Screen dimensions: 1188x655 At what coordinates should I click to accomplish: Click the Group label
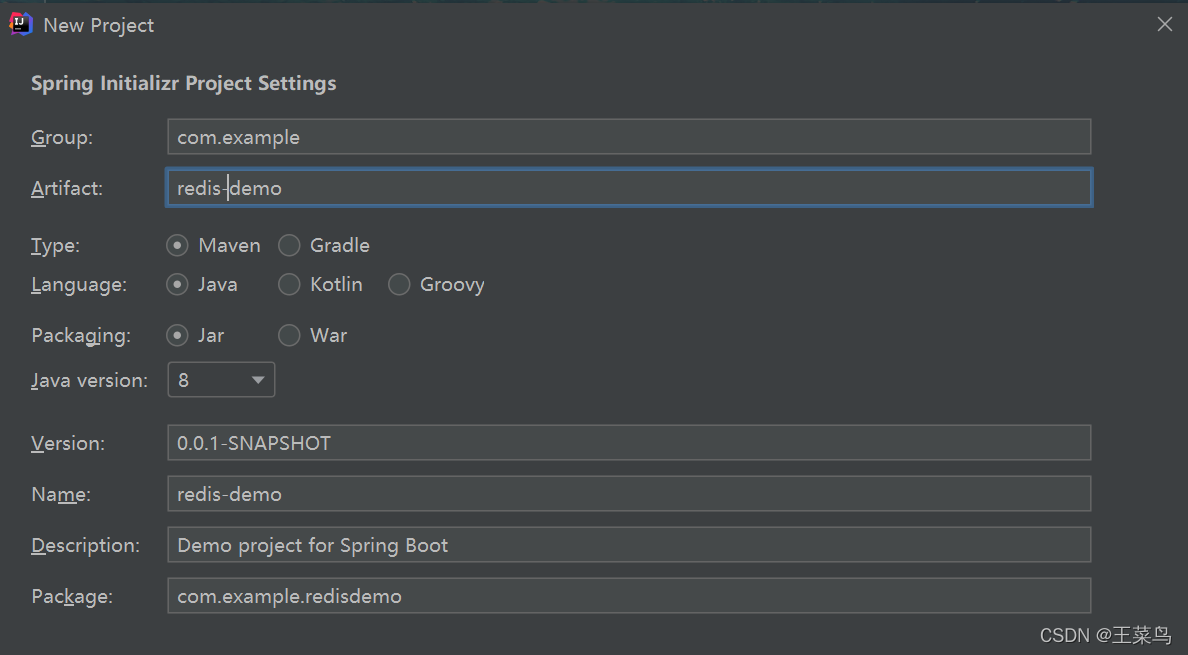(62, 137)
